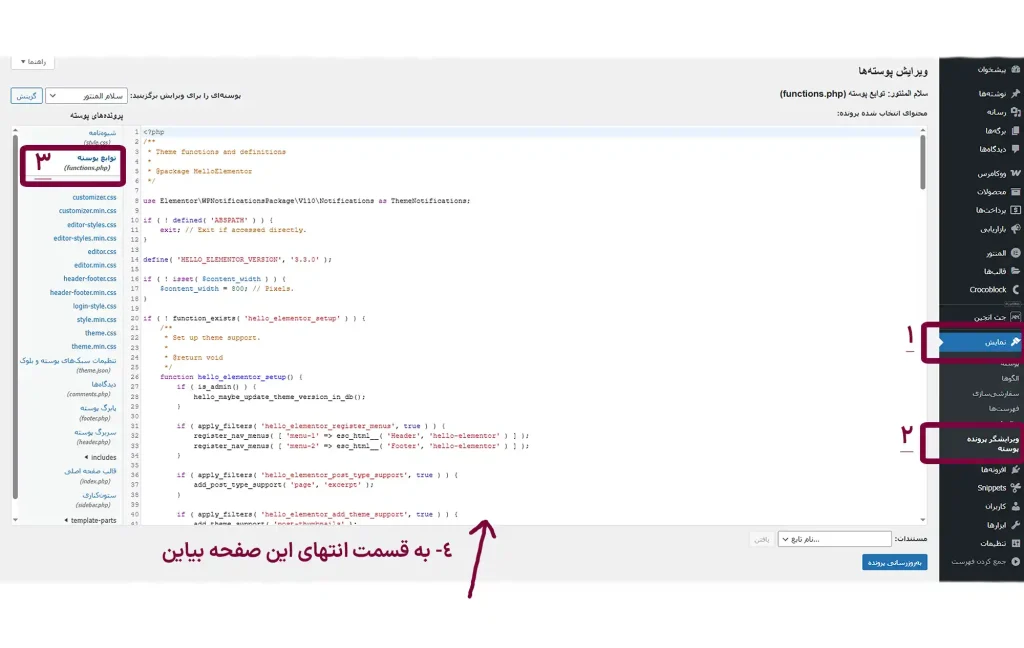The height and width of the screenshot is (648, 1024).
Task: Open the بازاریابی megaphone icon
Action: [x=1016, y=229]
